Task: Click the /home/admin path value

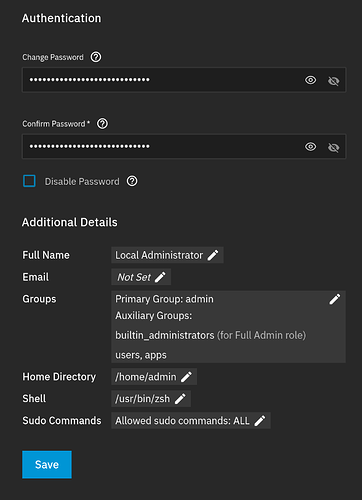Action: tap(146, 377)
